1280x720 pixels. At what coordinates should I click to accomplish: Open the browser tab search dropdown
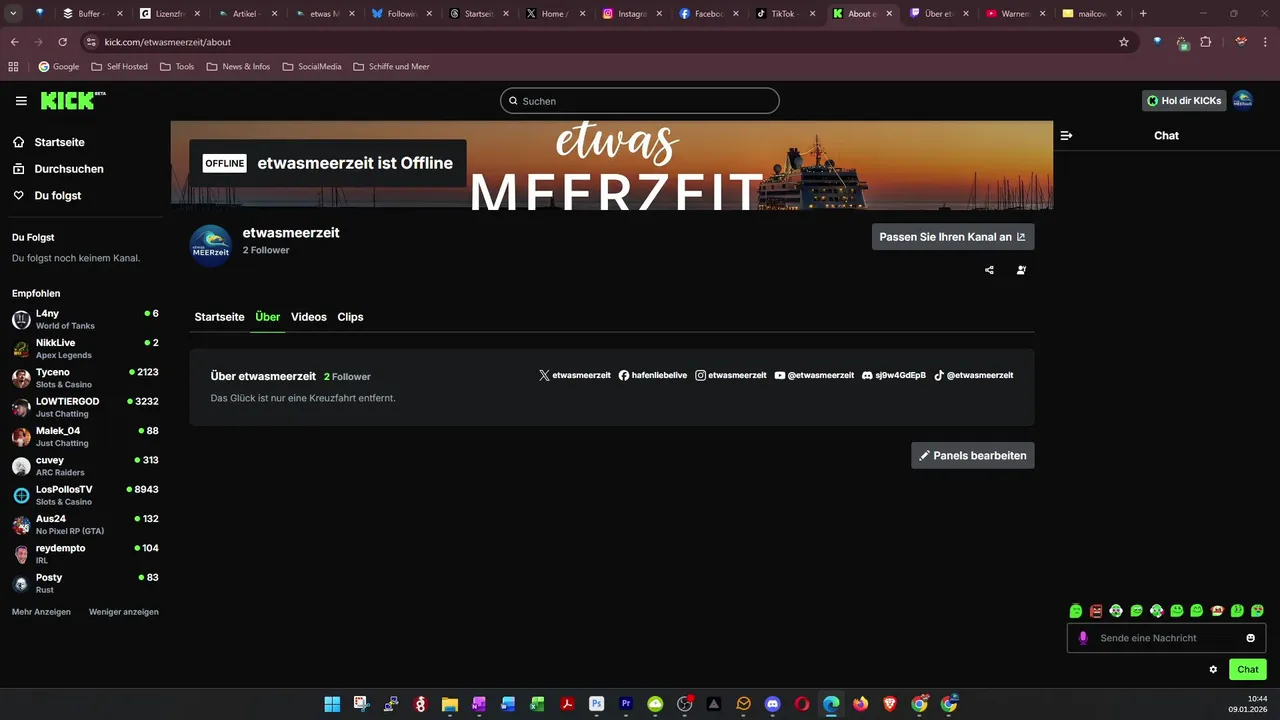pyautogui.click(x=14, y=14)
